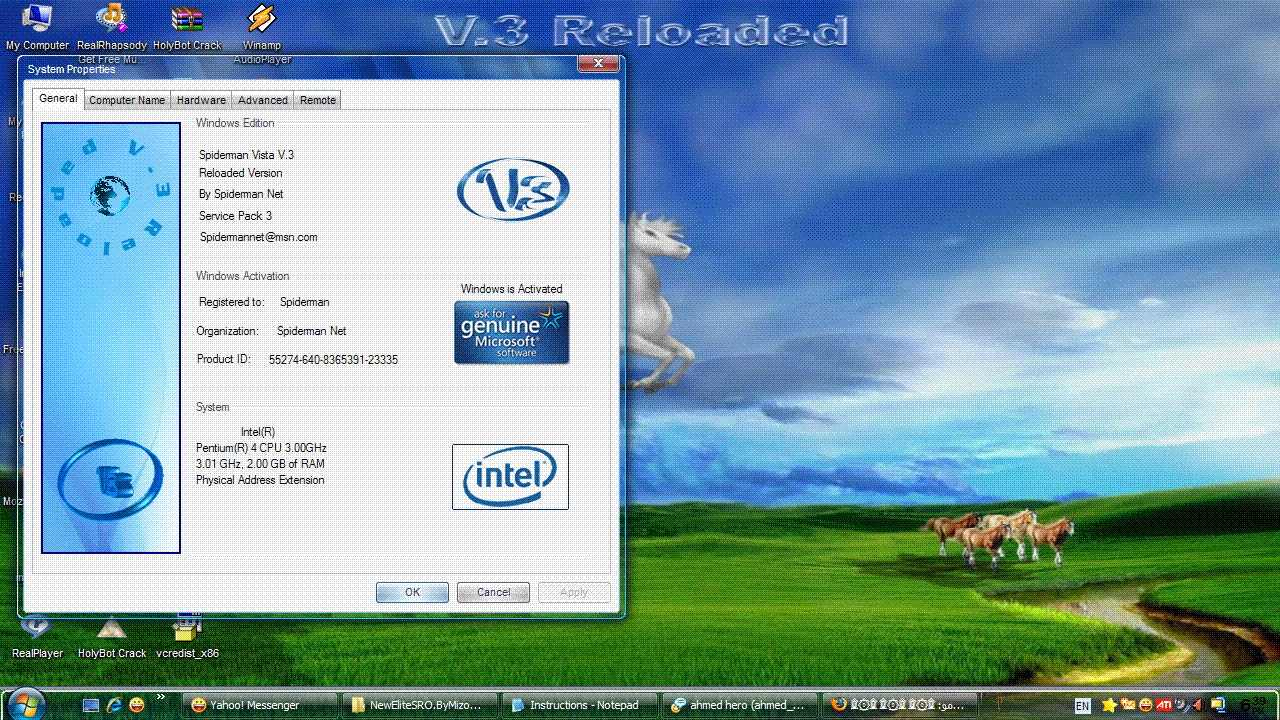Screen dimensions: 1280x720
Task: Open the My Computer desktop icon
Action: point(37,27)
